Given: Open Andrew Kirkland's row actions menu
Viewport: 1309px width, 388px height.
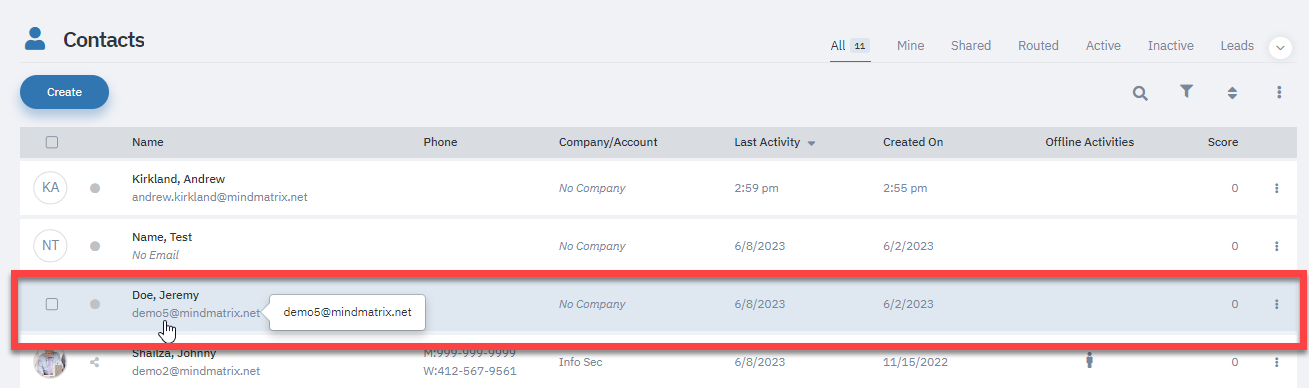Looking at the screenshot, I should pyautogui.click(x=1277, y=188).
